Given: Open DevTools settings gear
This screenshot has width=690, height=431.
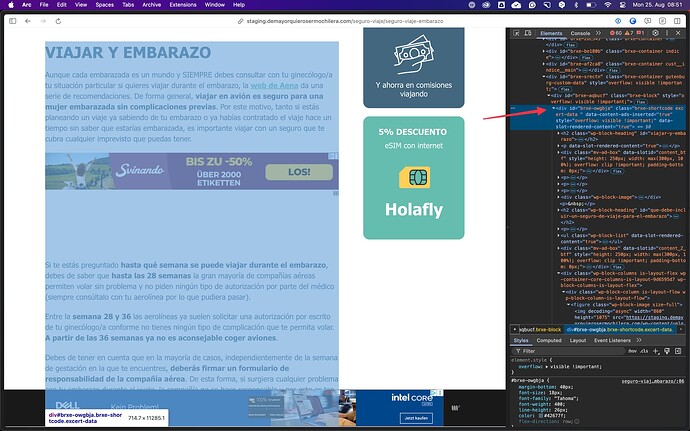Looking at the screenshot, I should 656,33.
